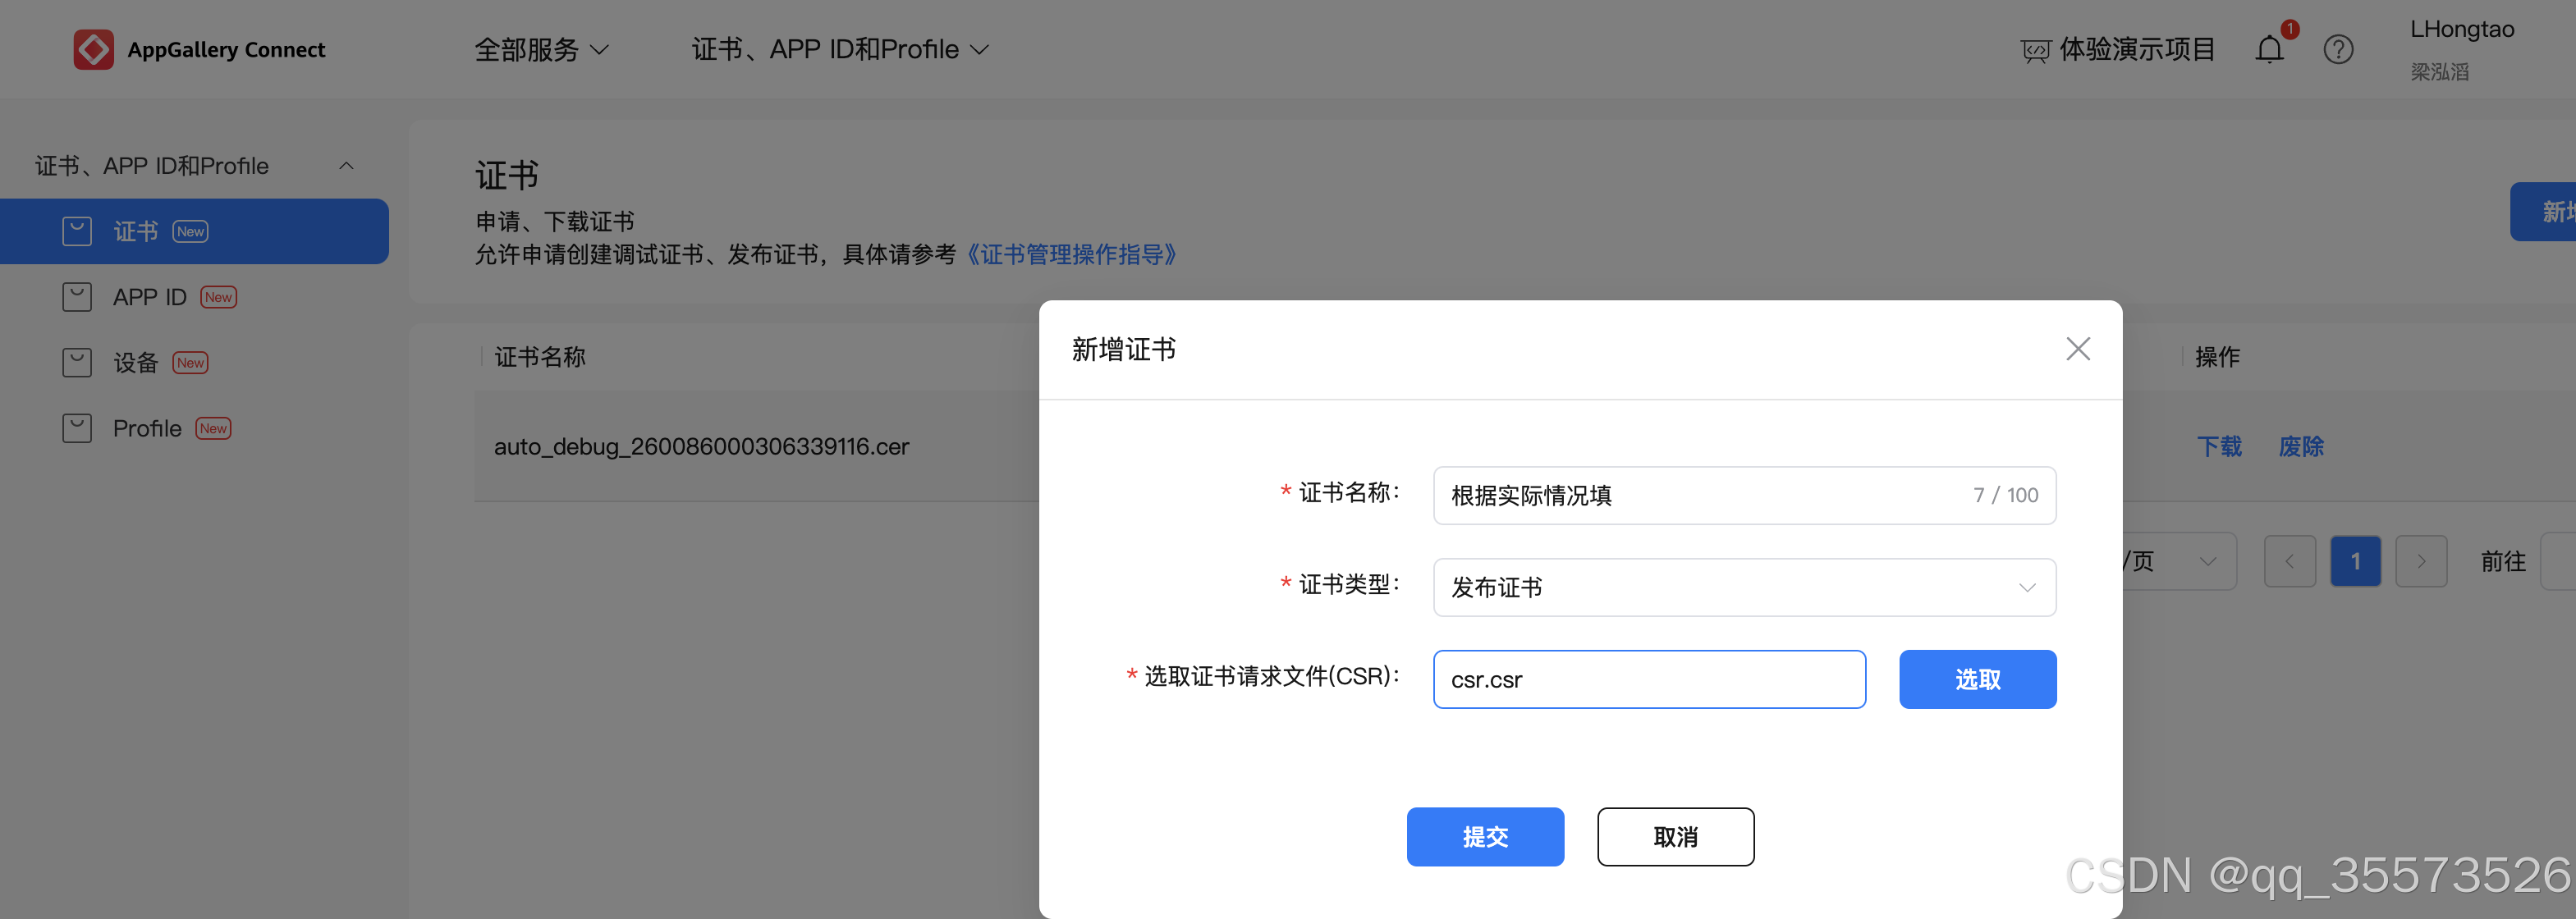Viewport: 2576px width, 919px height.
Task: Click the APP ID sidebar icon
Action: [77, 297]
